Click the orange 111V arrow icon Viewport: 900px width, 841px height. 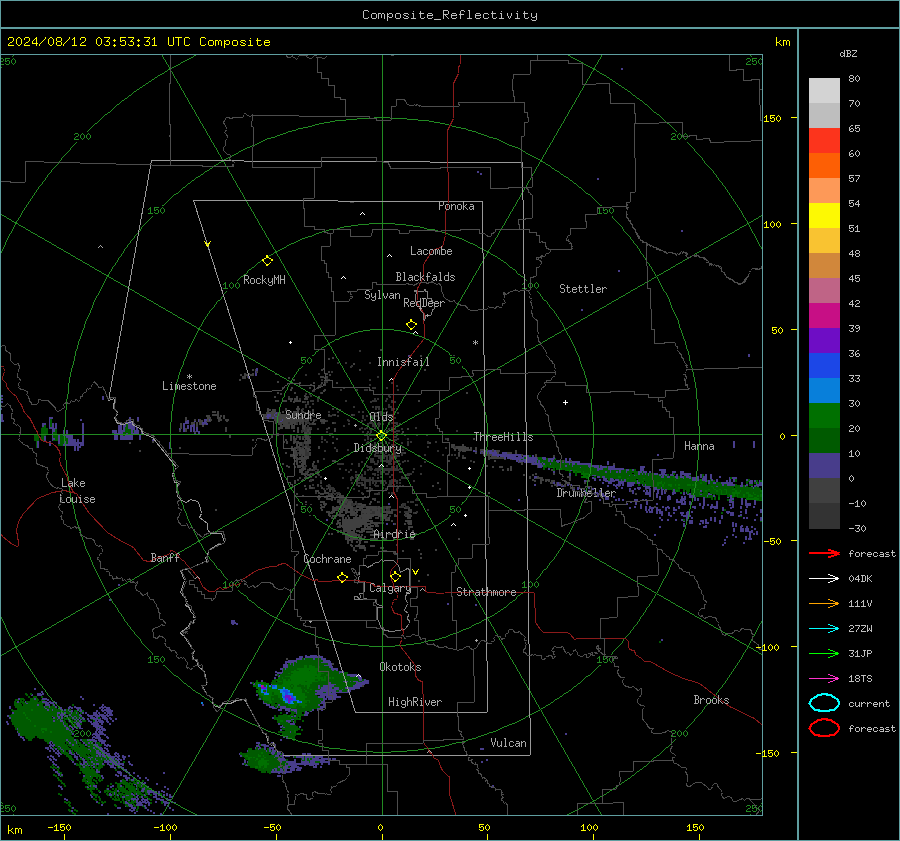tap(824, 603)
